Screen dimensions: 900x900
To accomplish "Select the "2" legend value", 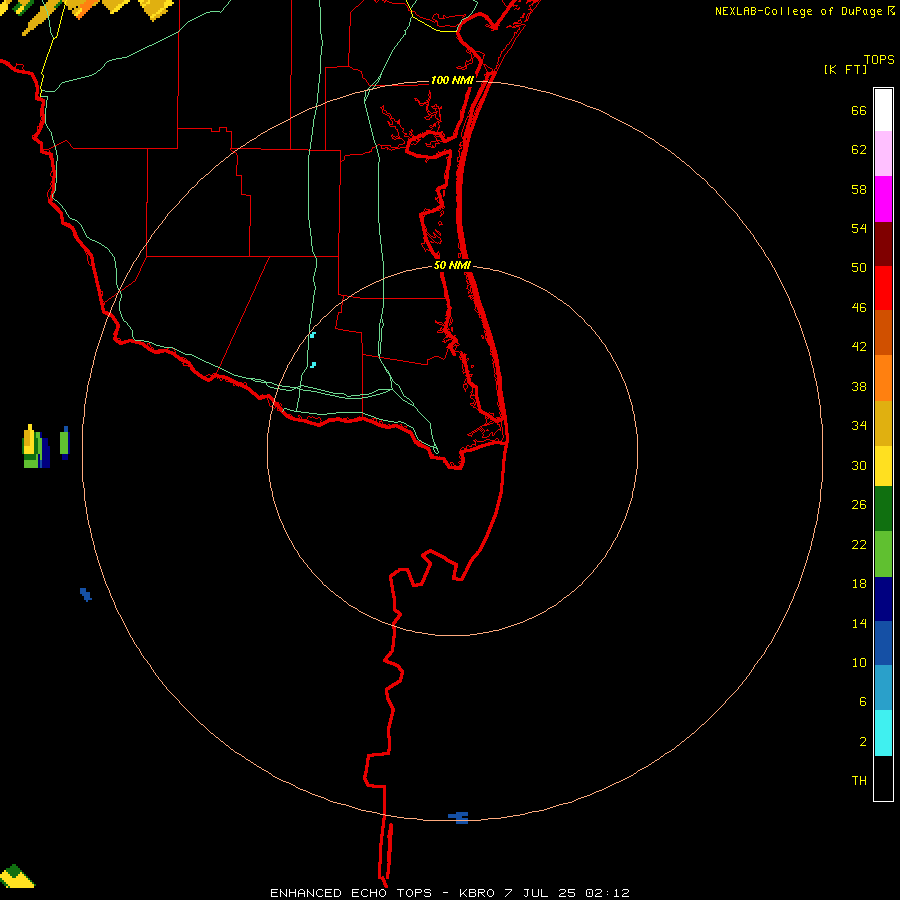I will tap(863, 742).
